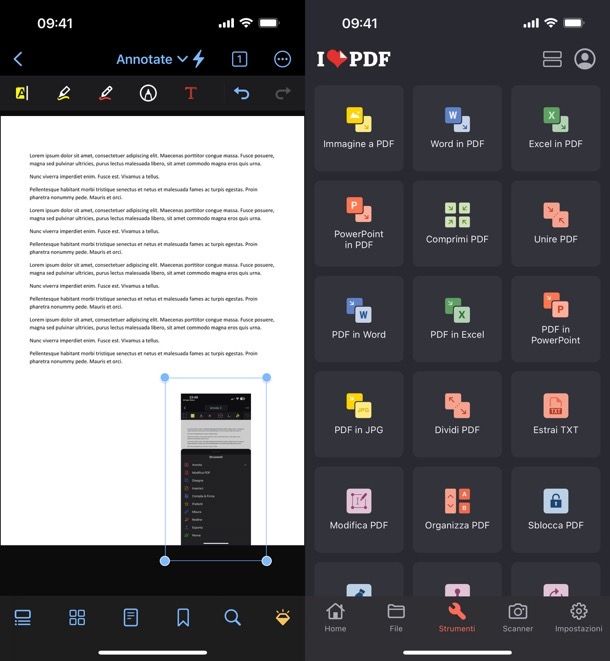This screenshot has width=610, height=661.
Task: Open the Immagine a PDF tool
Action: tap(359, 128)
